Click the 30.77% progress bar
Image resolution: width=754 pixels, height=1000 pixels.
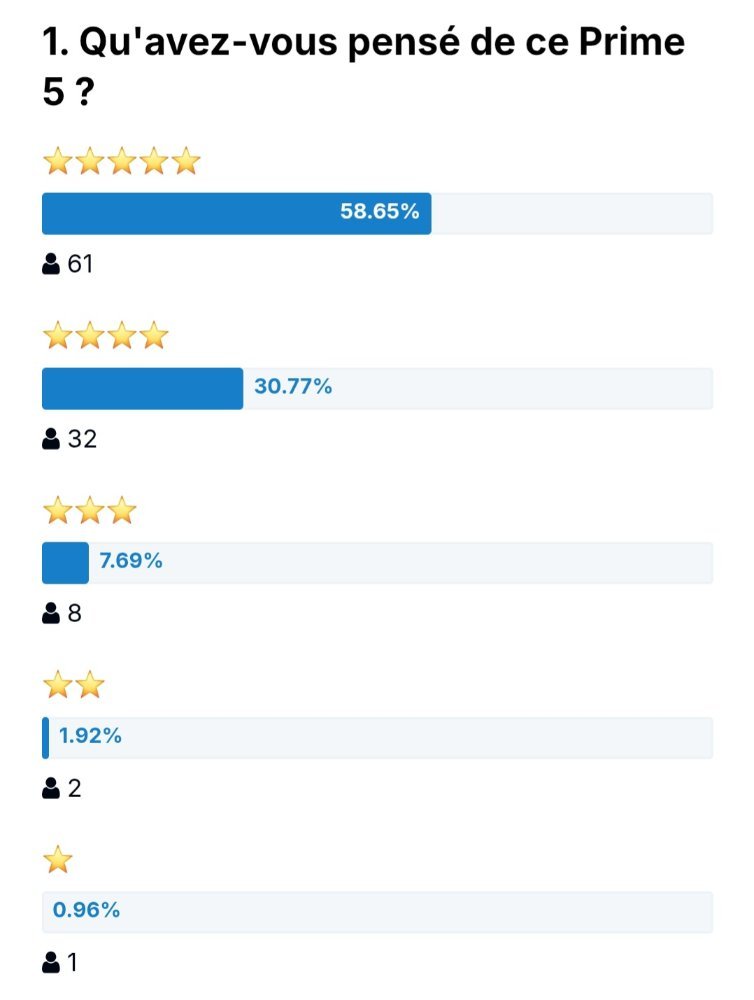coord(378,388)
